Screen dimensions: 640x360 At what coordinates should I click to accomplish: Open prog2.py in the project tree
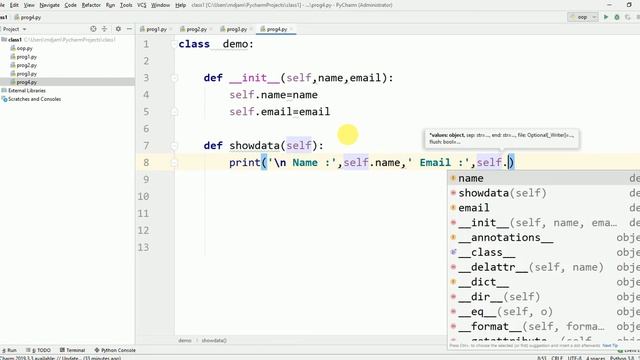coord(27,65)
